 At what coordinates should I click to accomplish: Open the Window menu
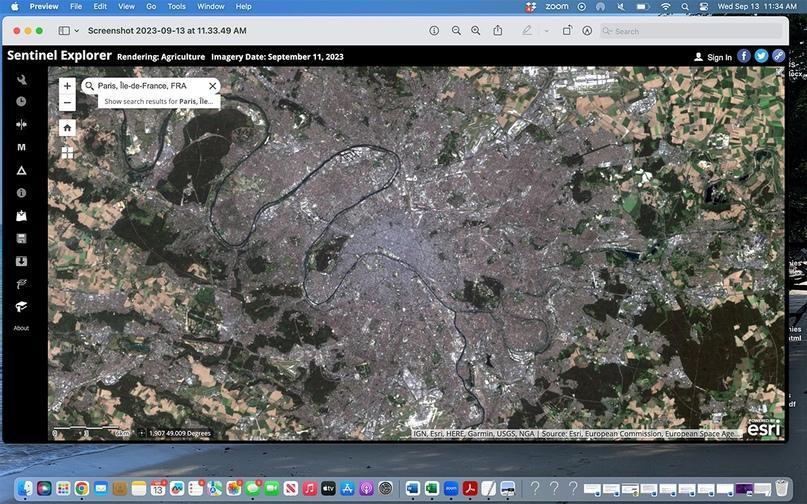click(211, 7)
